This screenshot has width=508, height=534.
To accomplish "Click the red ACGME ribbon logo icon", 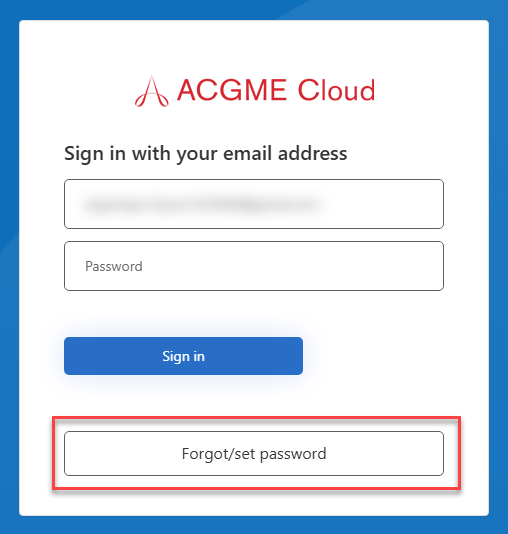I will [152, 91].
